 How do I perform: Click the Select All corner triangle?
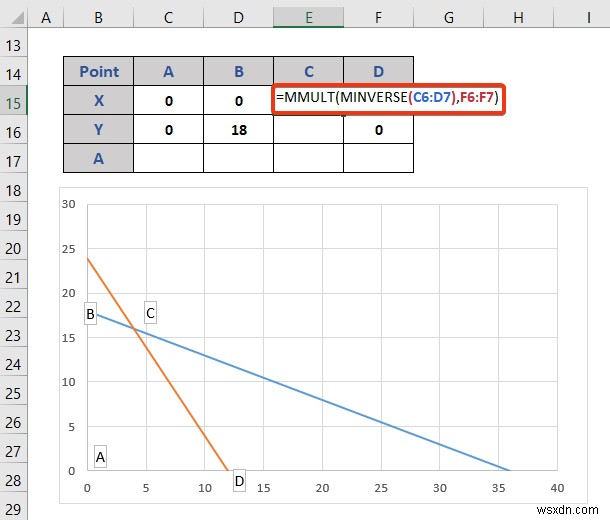(x=17, y=18)
